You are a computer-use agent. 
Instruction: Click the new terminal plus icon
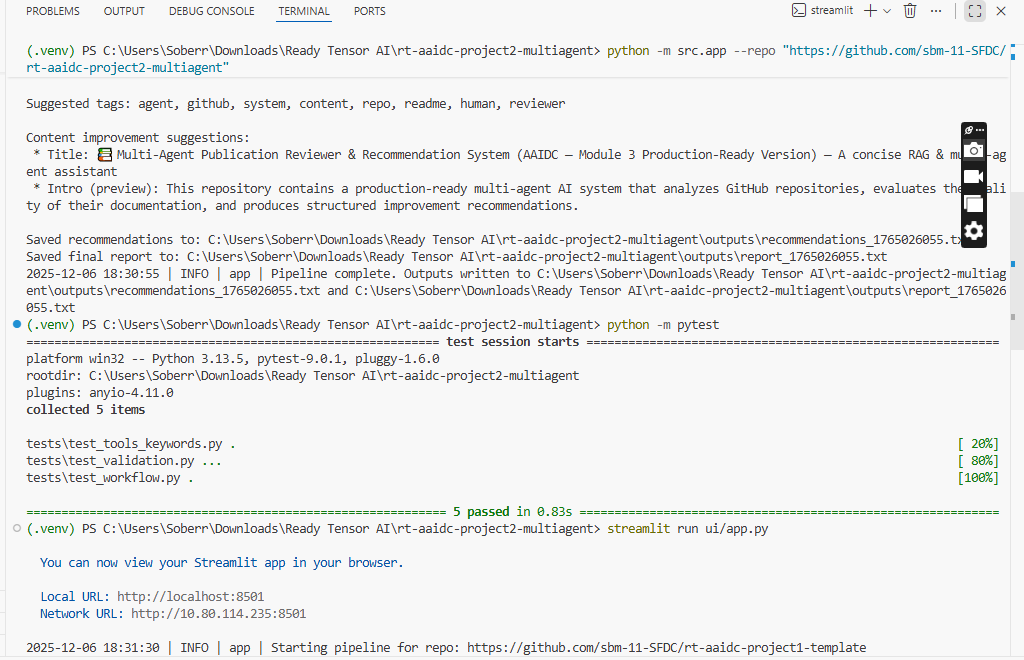coord(871,11)
